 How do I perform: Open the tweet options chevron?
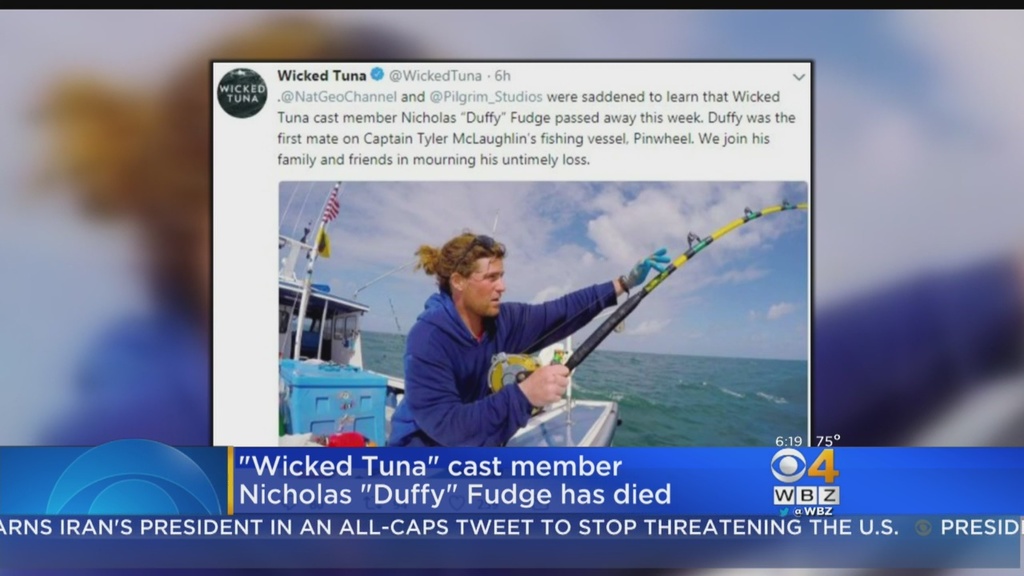(x=798, y=77)
